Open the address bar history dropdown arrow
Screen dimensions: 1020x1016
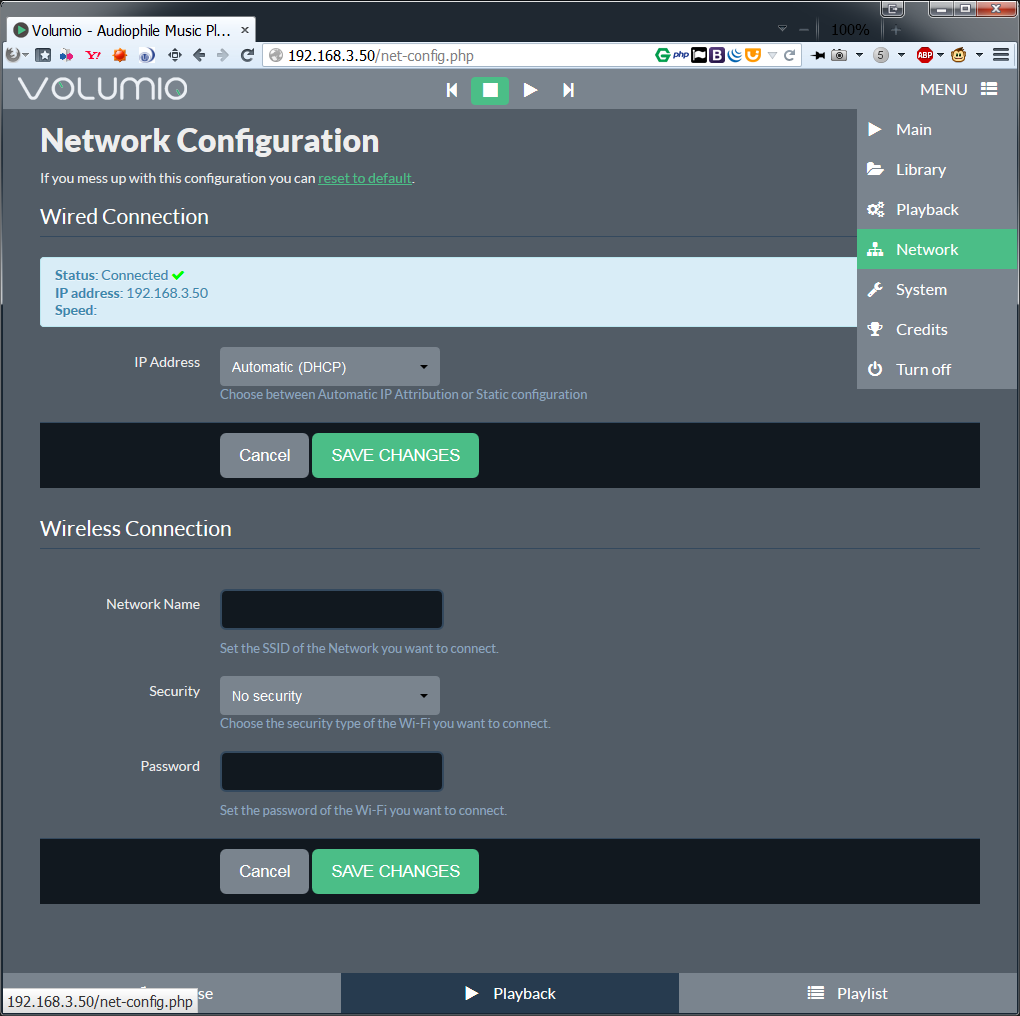[772, 55]
